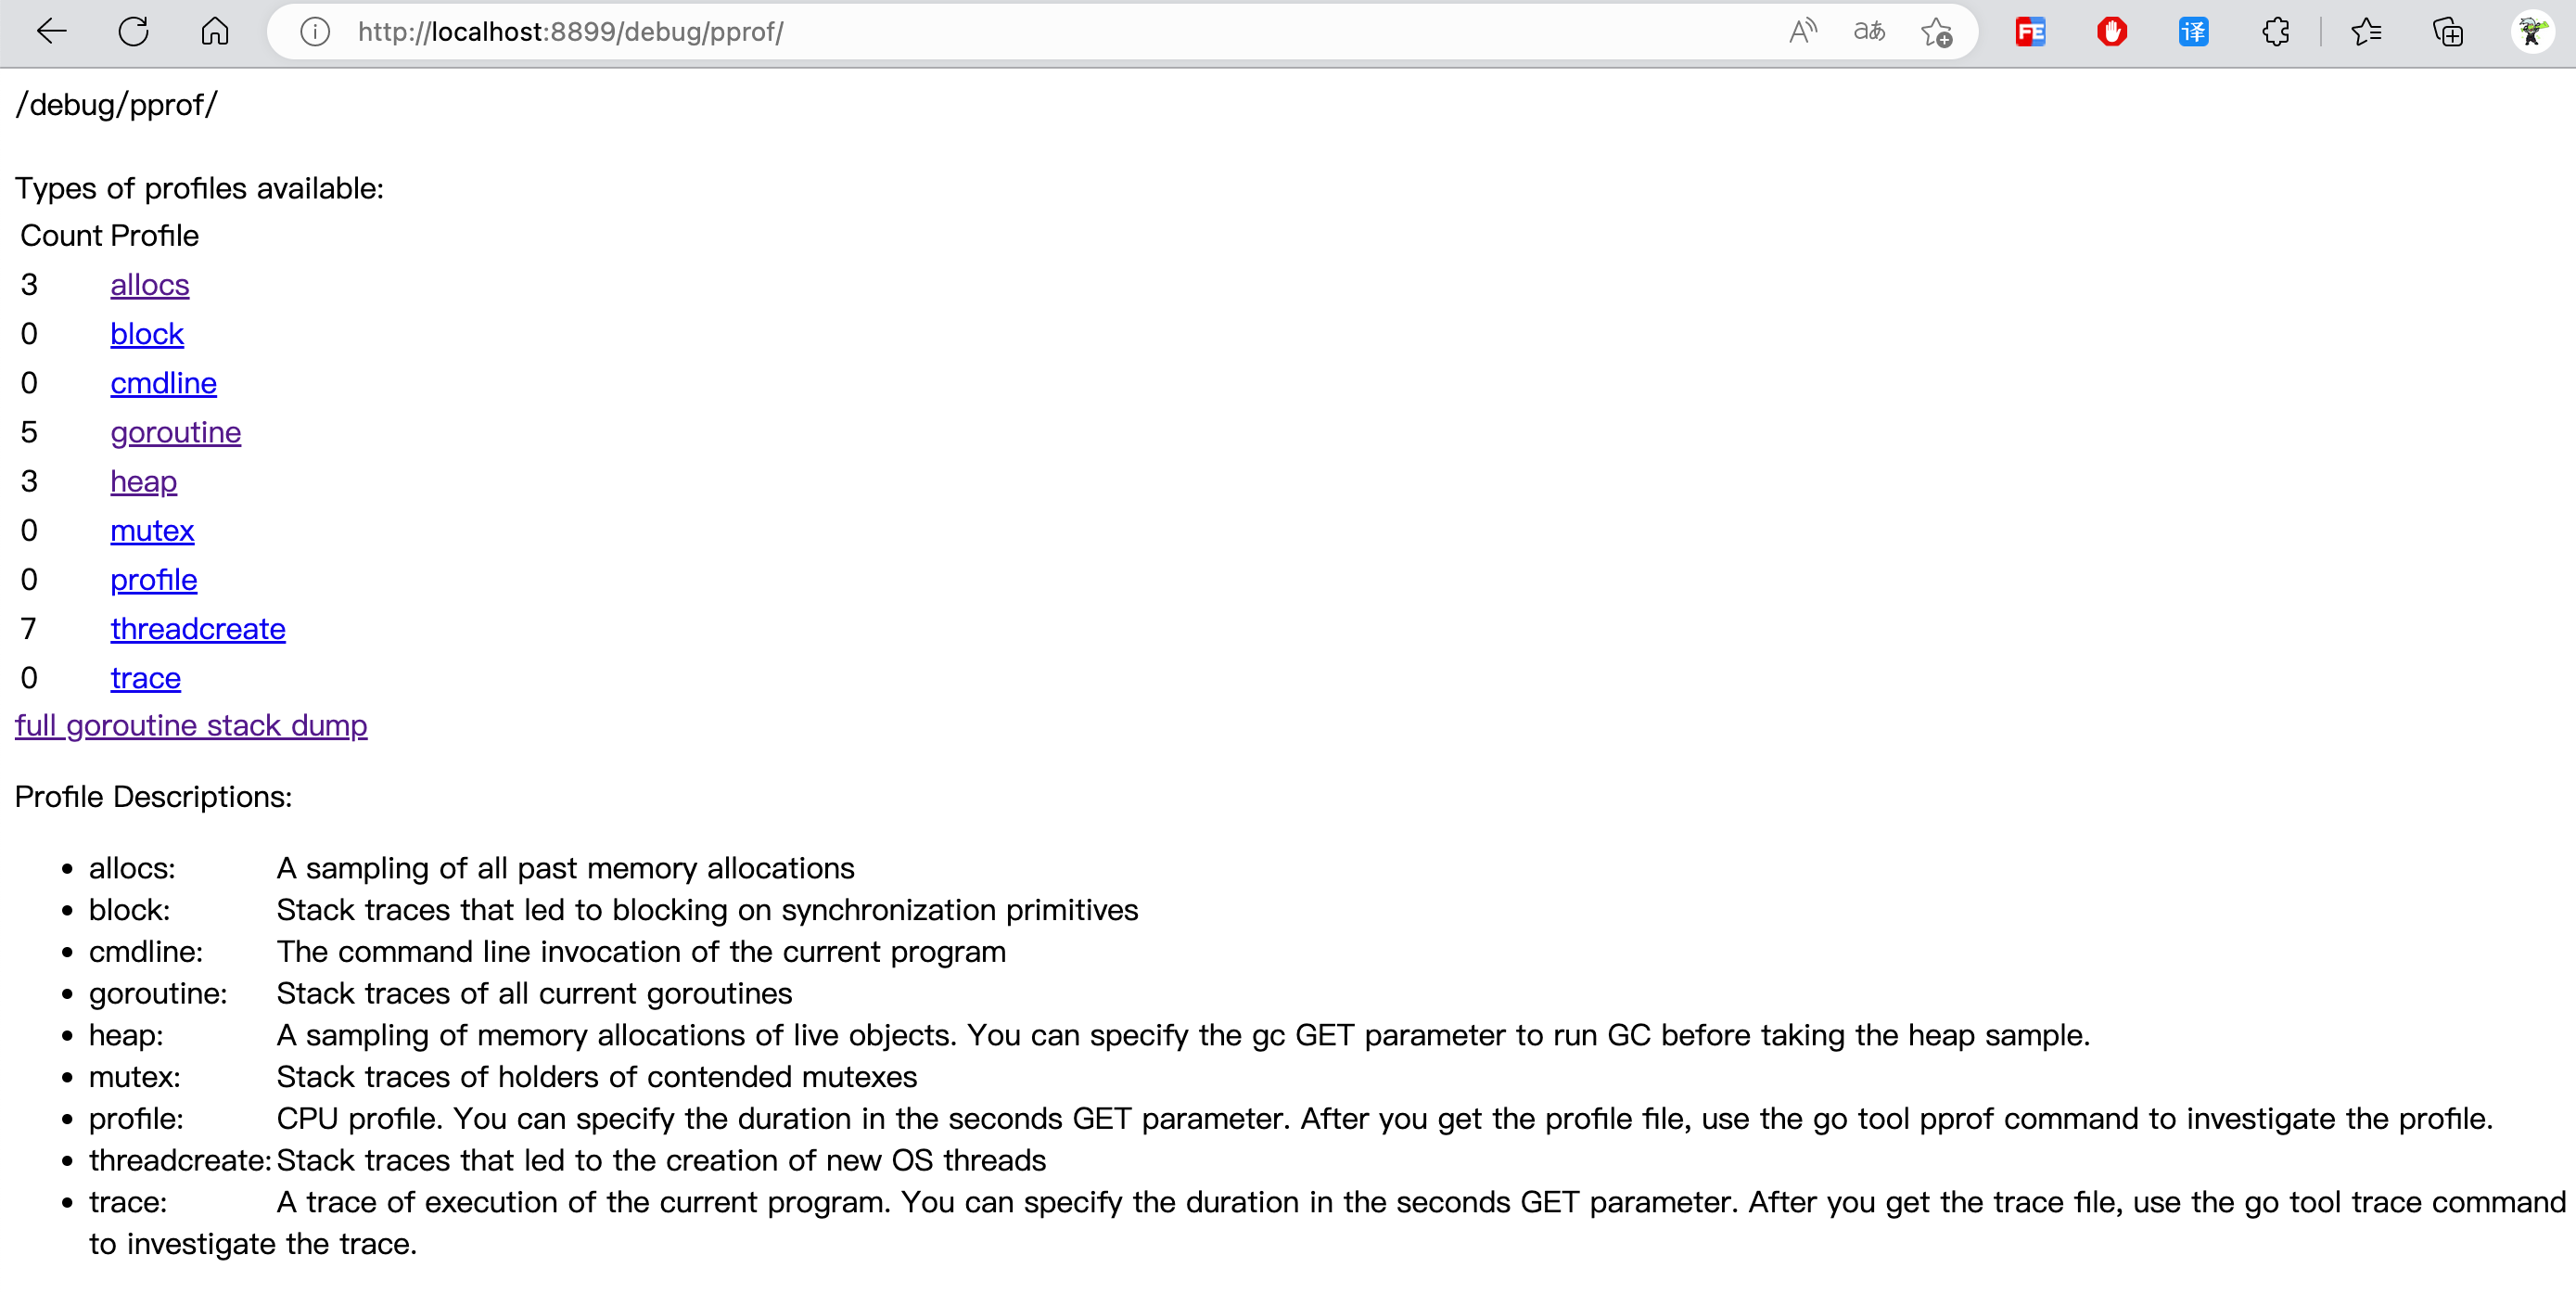This screenshot has height=1293, width=2576.
Task: Click the trace profile link
Action: [144, 678]
